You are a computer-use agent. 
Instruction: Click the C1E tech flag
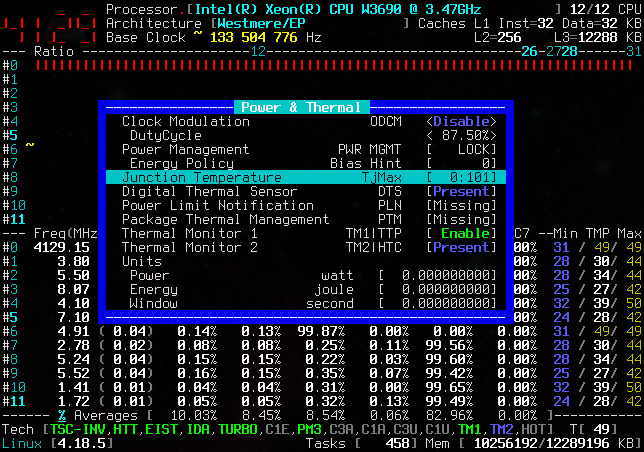pyautogui.click(x=277, y=429)
